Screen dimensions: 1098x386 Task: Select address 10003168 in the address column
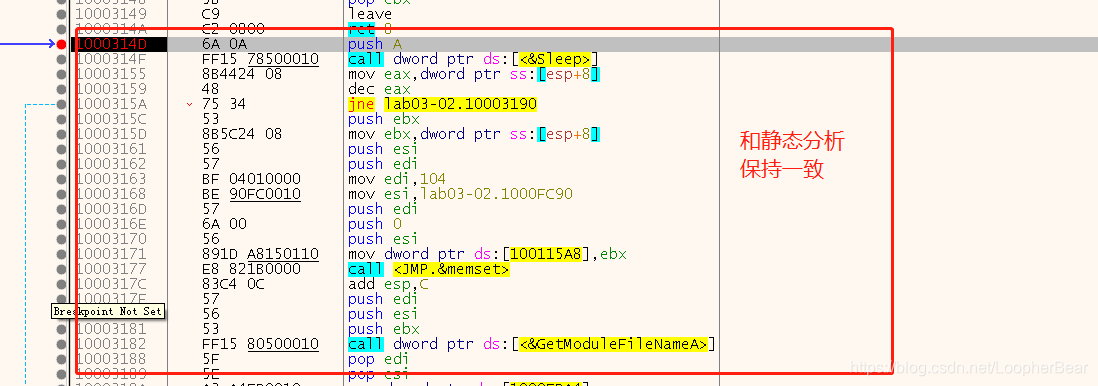(x=111, y=193)
